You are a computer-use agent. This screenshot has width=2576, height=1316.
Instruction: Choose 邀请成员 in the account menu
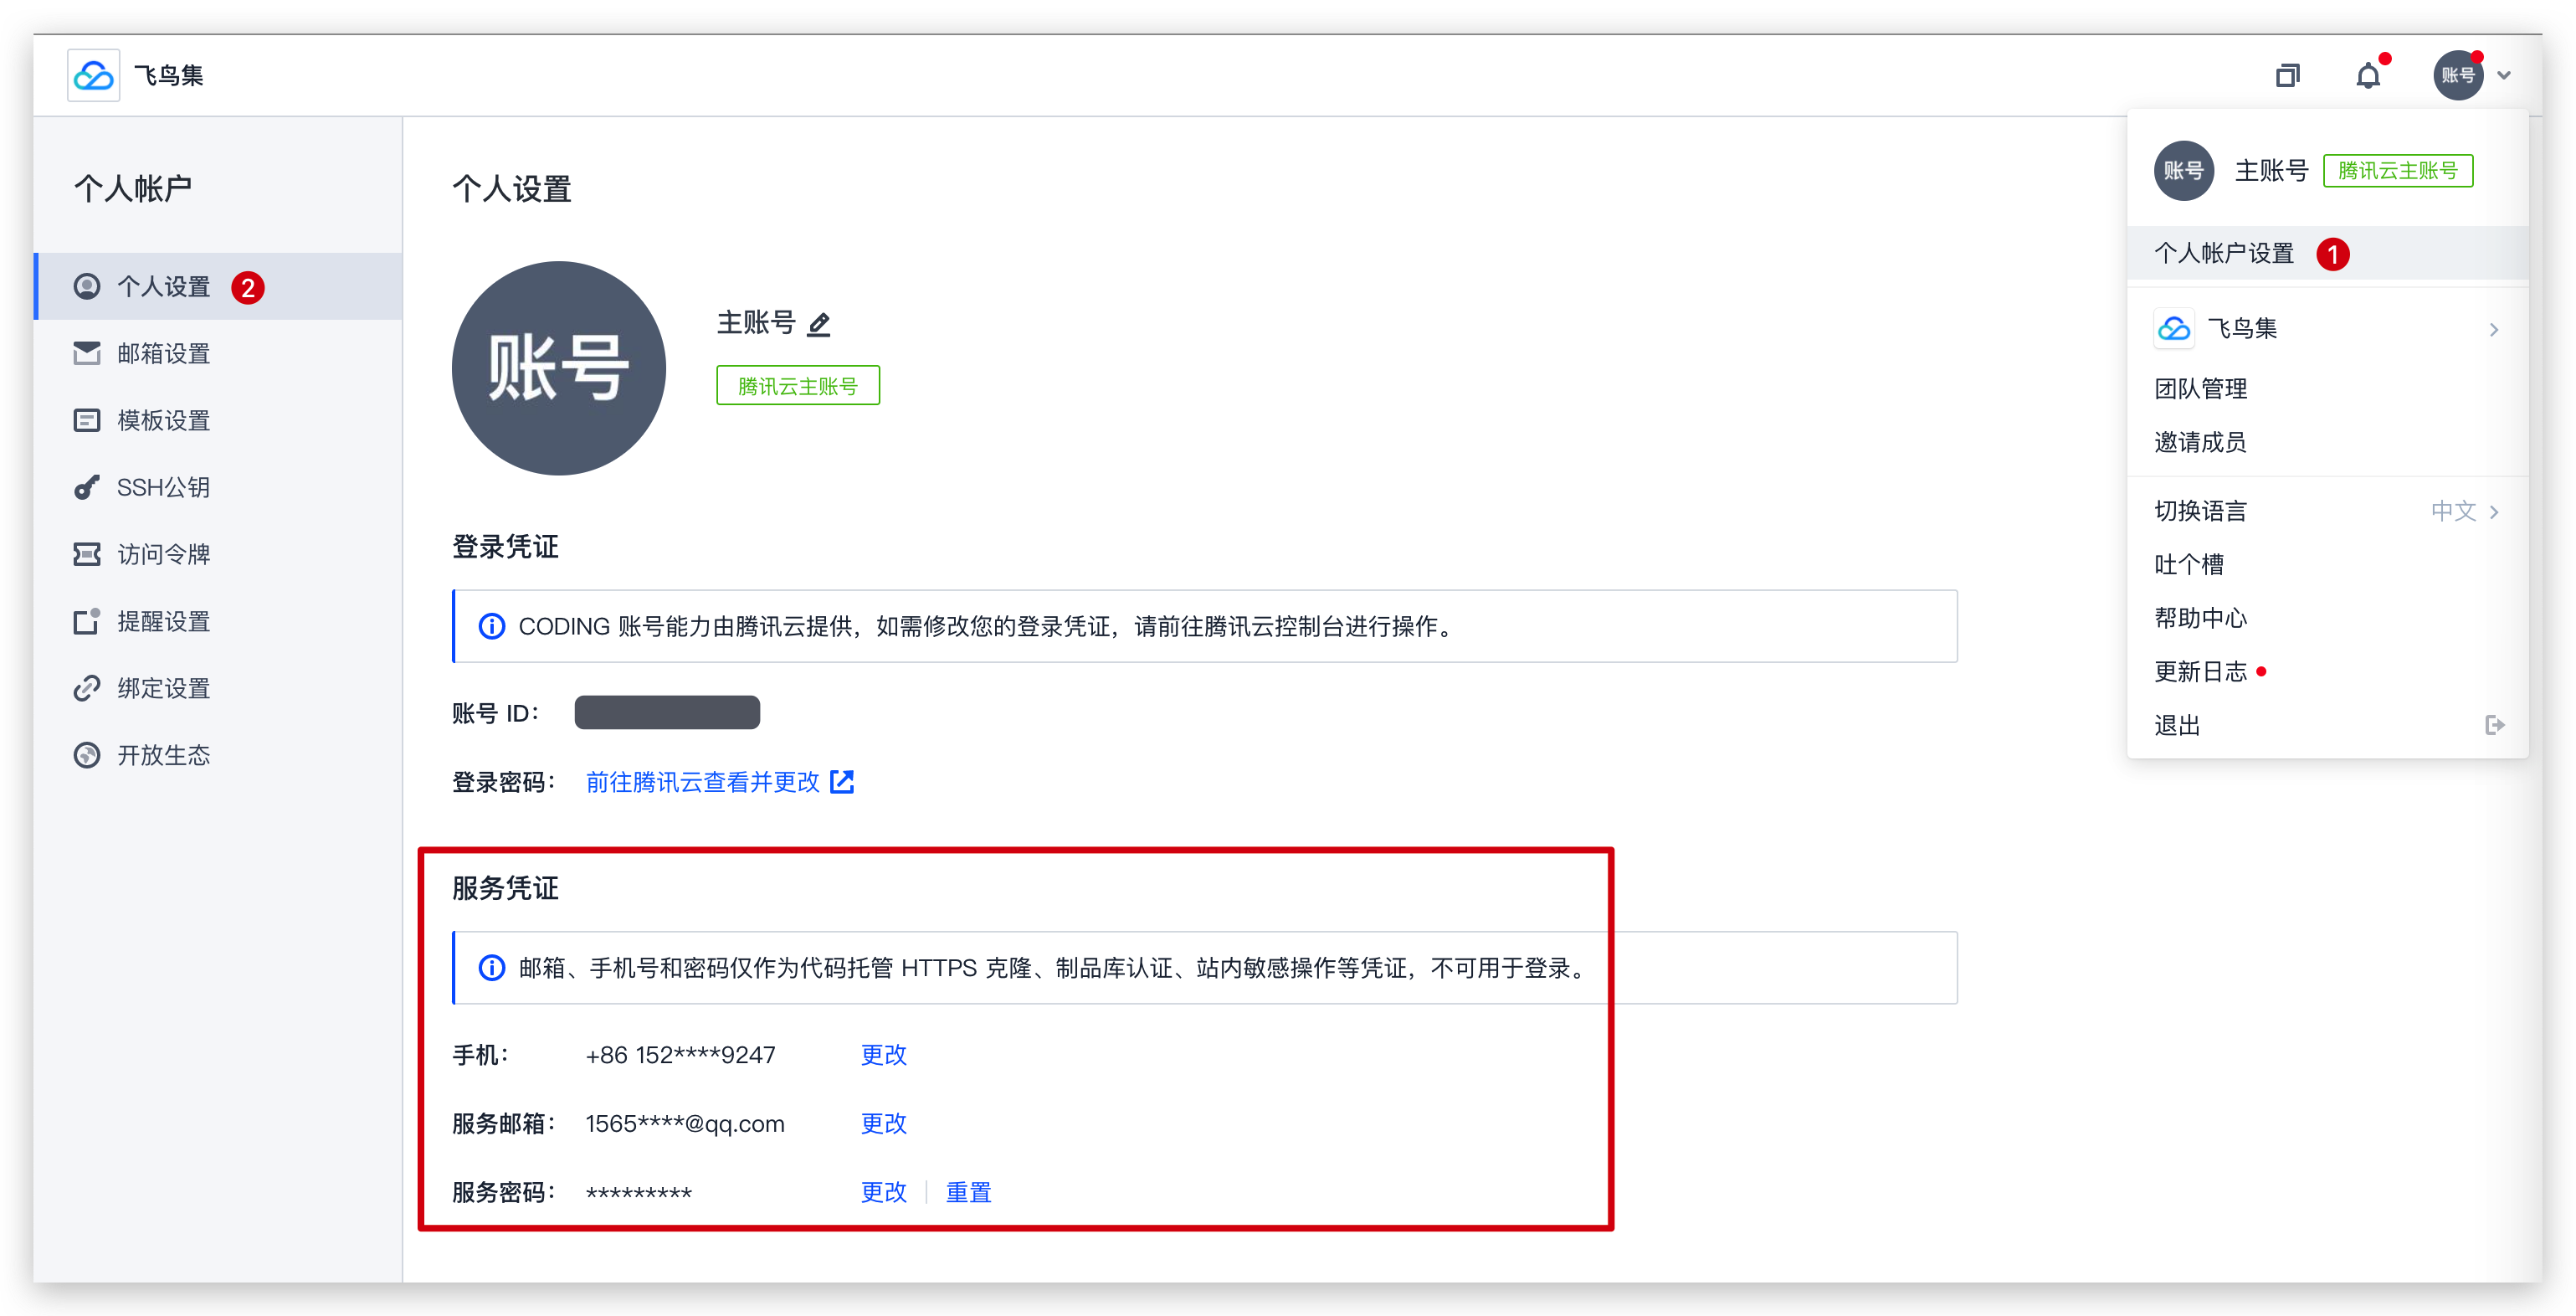[x=2200, y=442]
